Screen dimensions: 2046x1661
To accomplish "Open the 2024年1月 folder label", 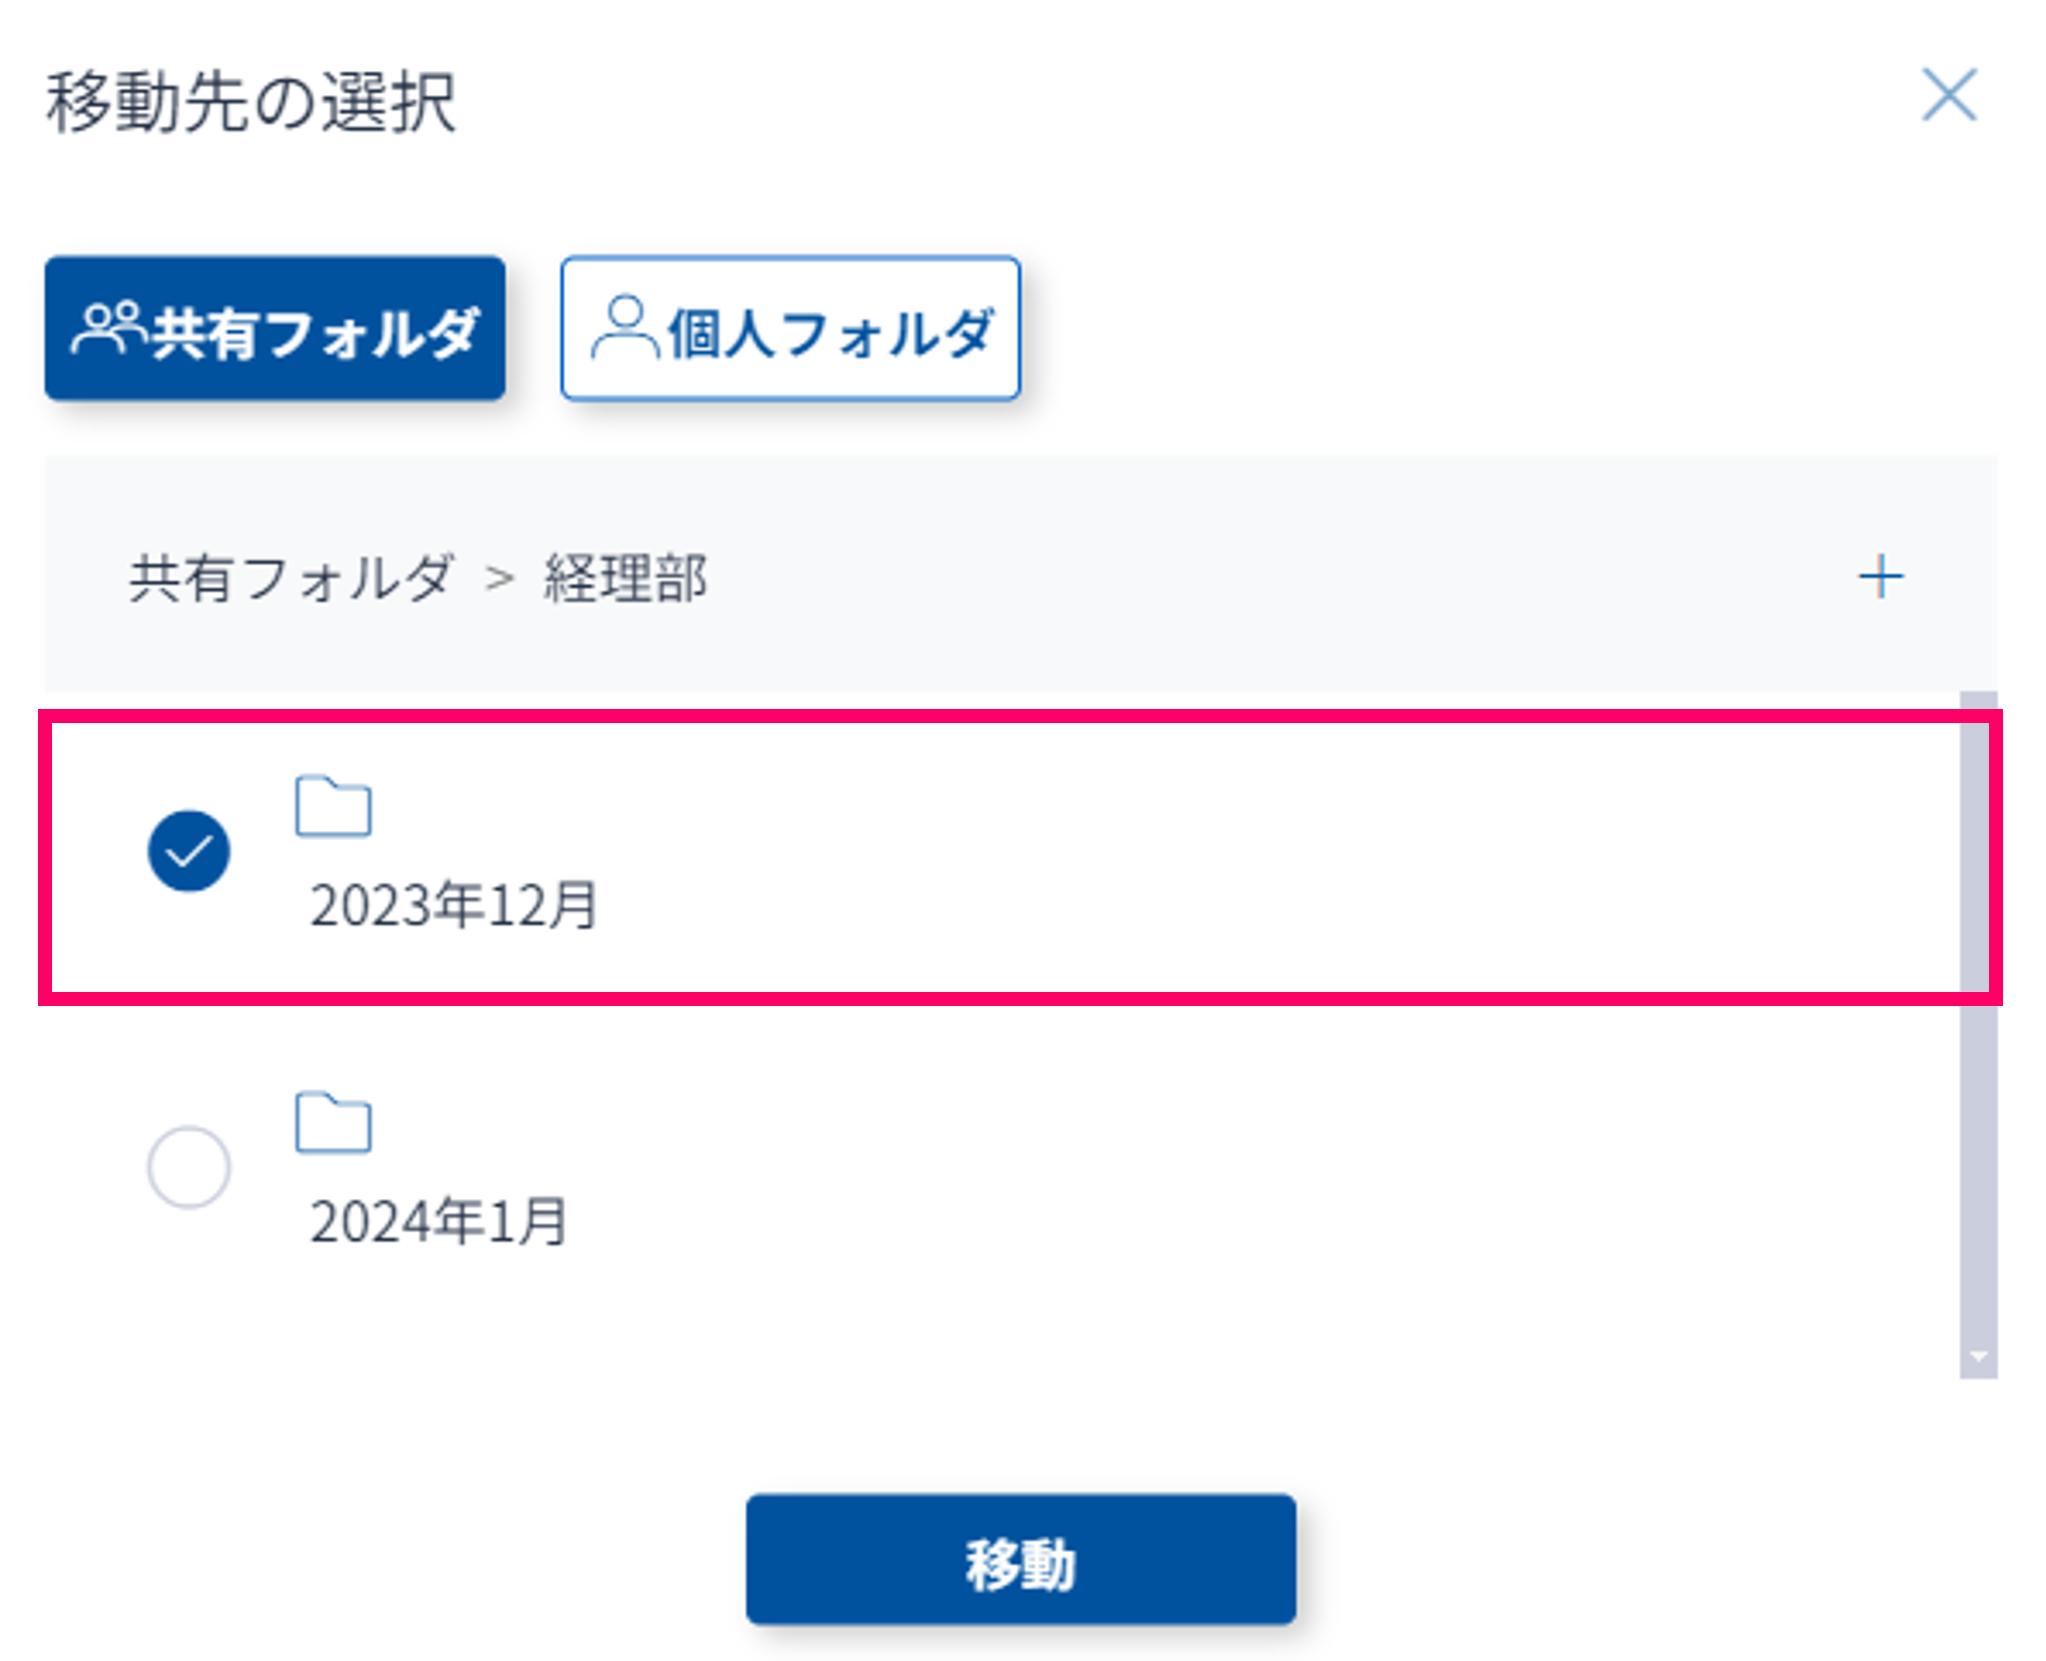I will (x=439, y=1221).
